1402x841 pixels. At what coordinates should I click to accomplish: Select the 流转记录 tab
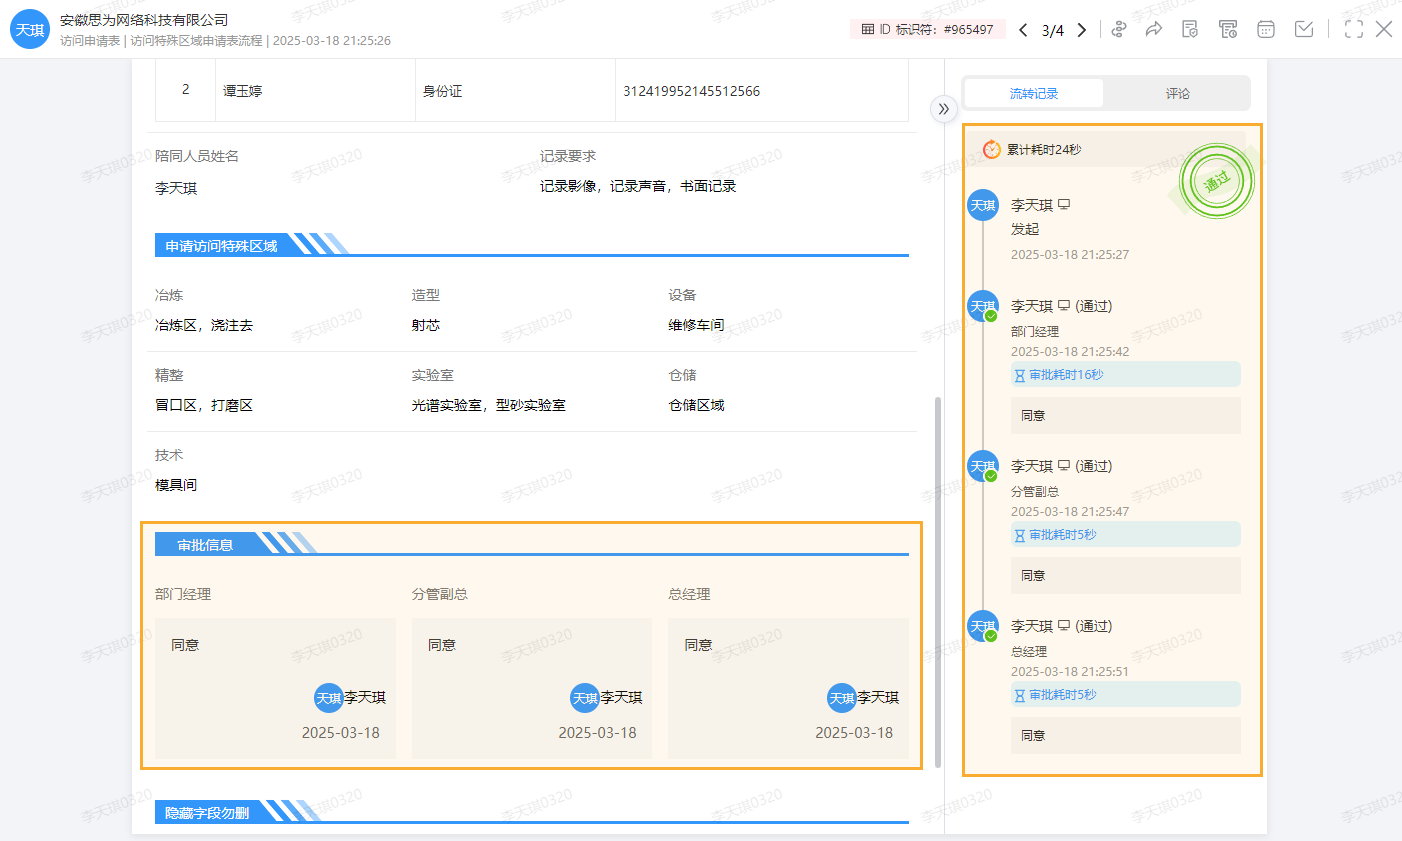1033,92
